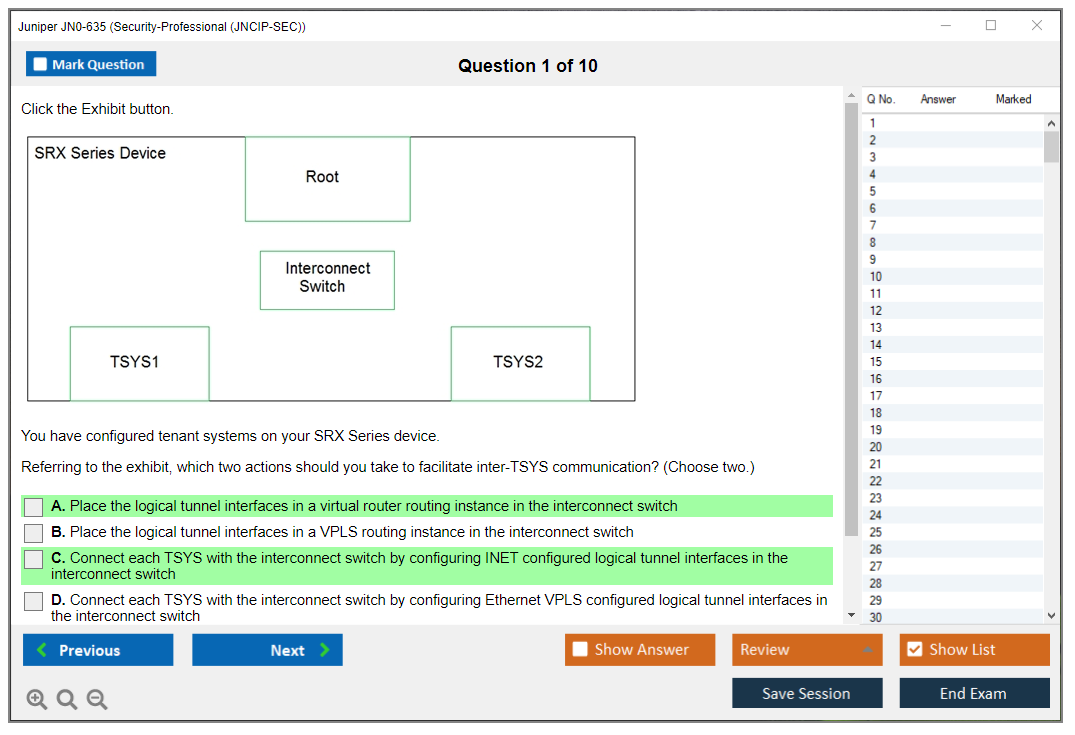Click the zoom reset magnifier icon
Screen dimensions: 1075x735
tap(67, 699)
